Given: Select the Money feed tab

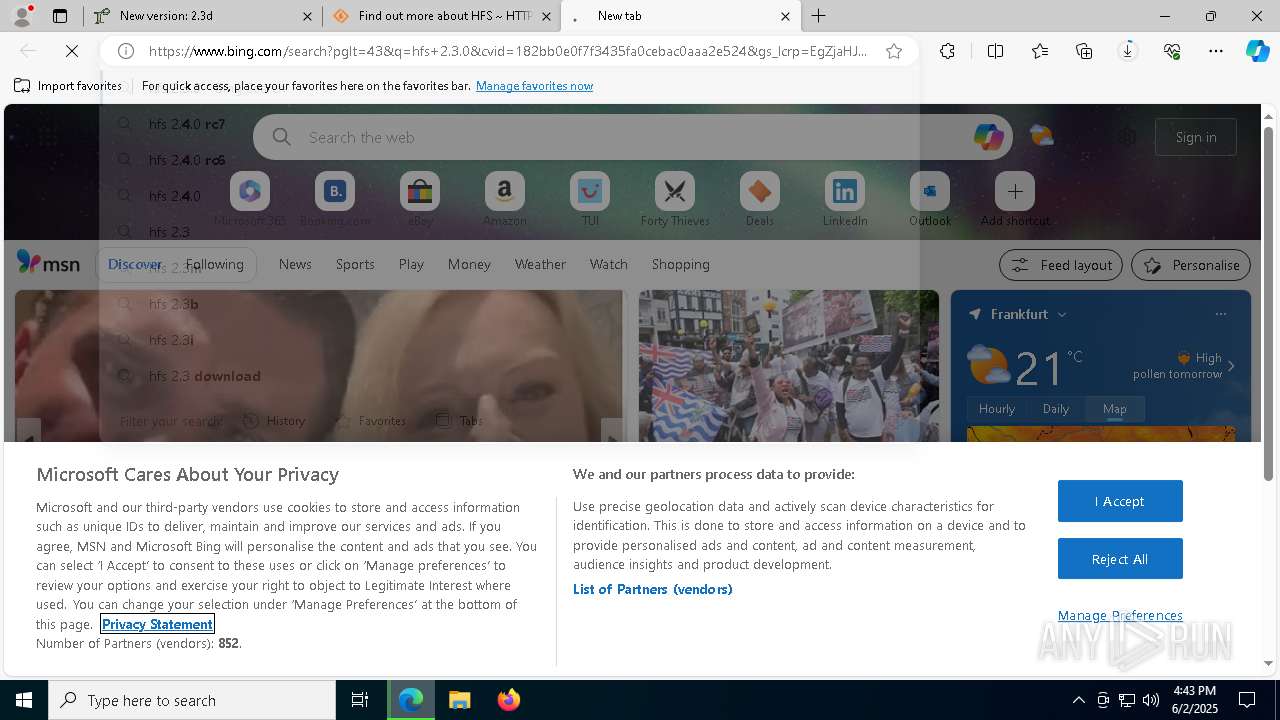Looking at the screenshot, I should click(469, 264).
